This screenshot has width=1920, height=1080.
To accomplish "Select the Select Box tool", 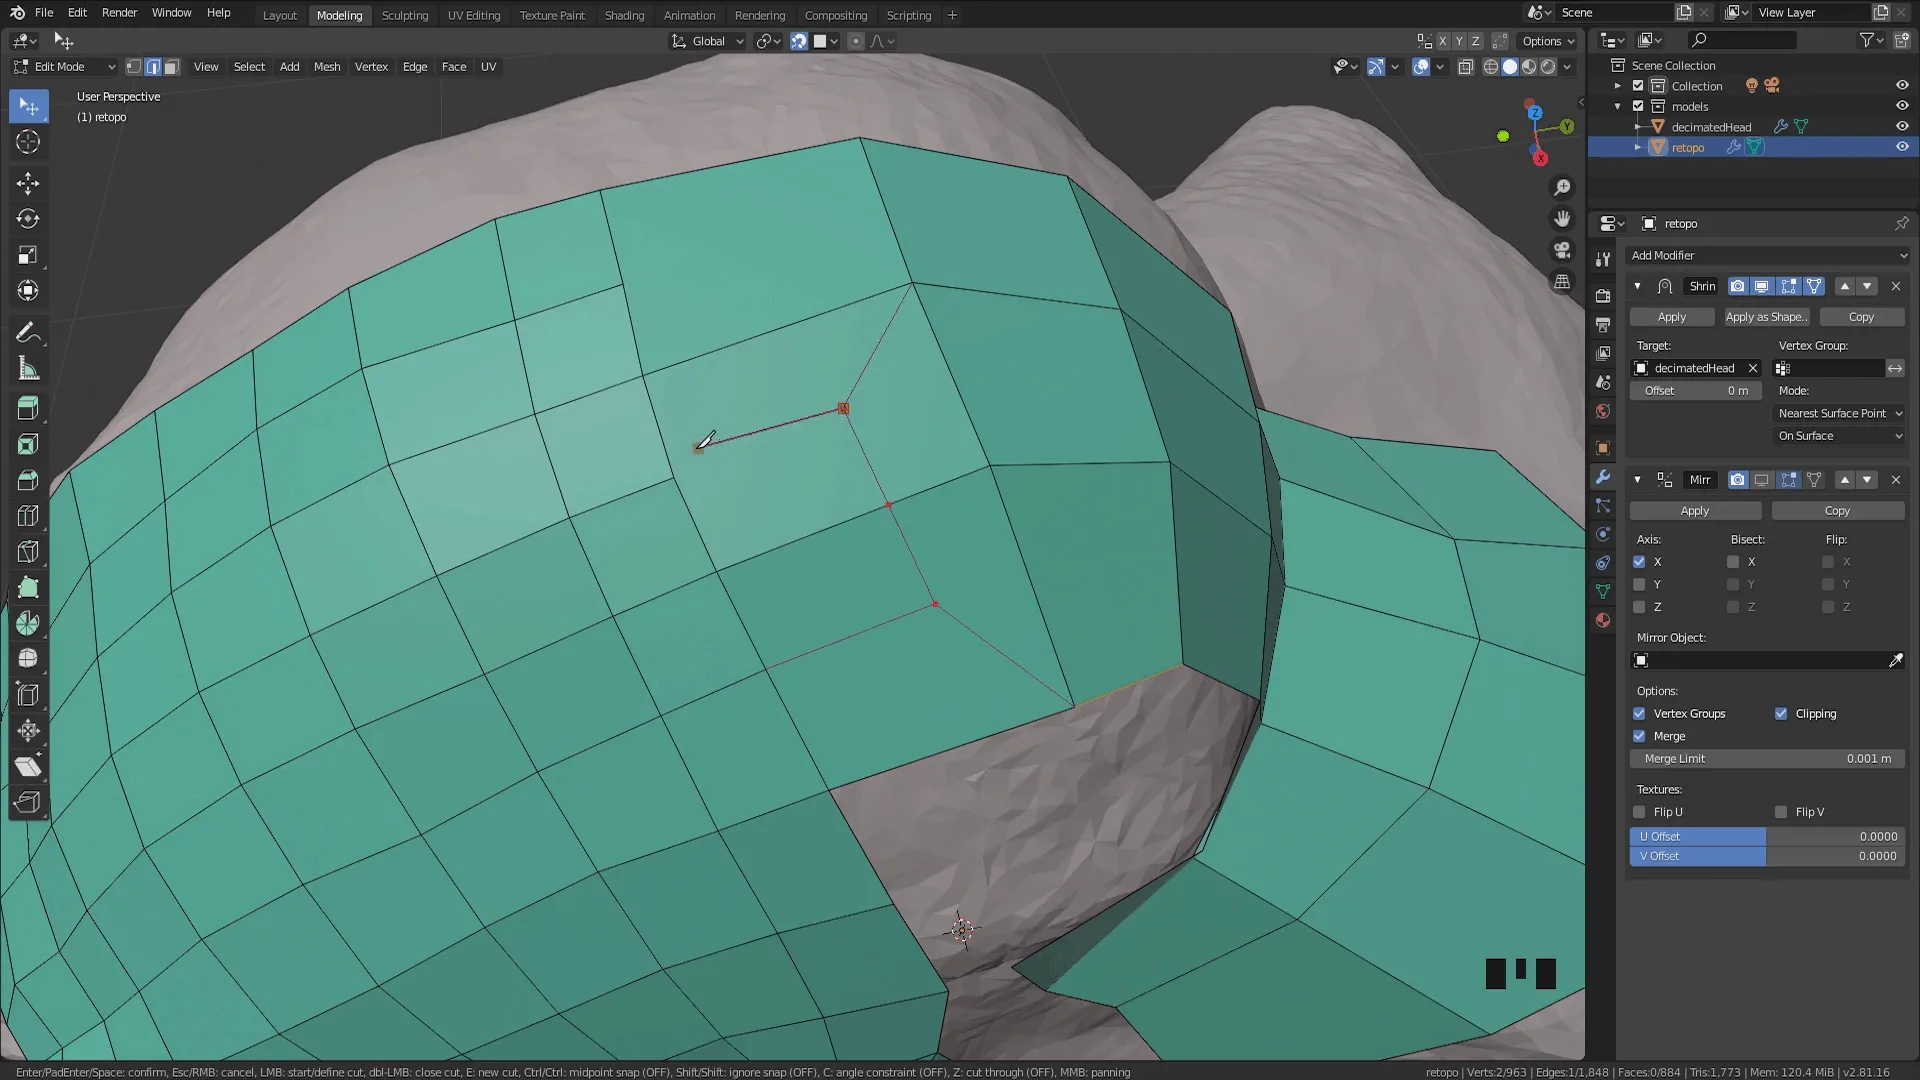I will coord(28,106).
